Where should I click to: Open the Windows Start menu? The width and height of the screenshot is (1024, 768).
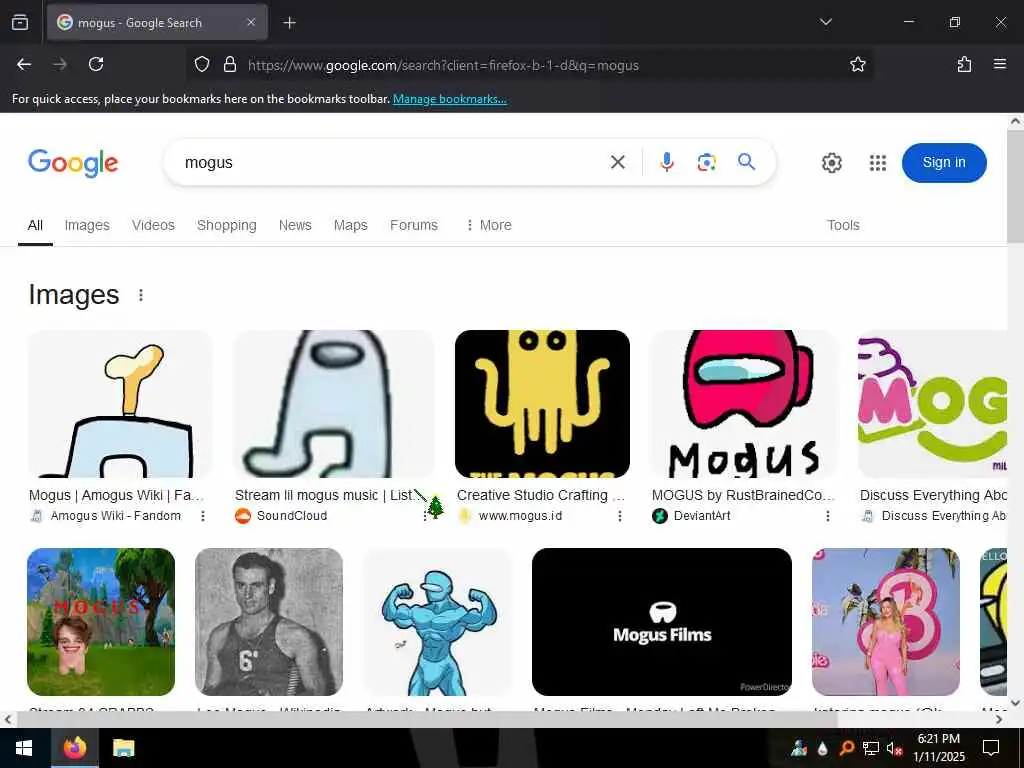(24, 748)
